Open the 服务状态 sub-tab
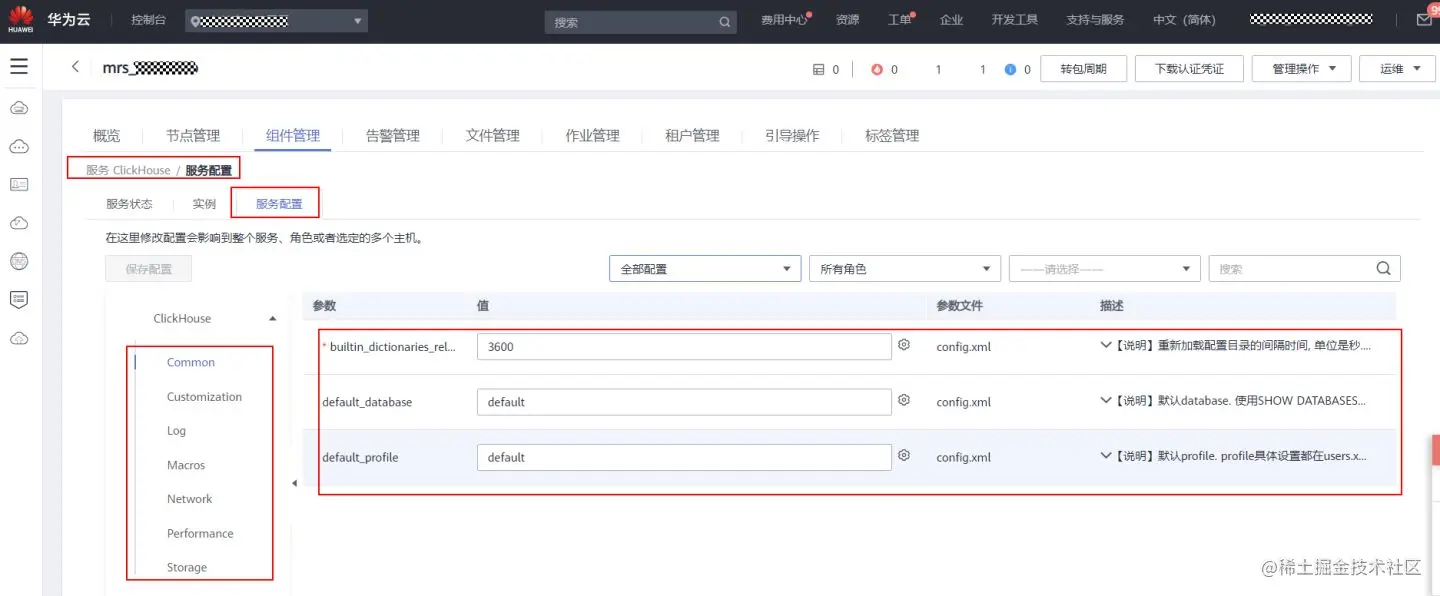 pyautogui.click(x=129, y=203)
